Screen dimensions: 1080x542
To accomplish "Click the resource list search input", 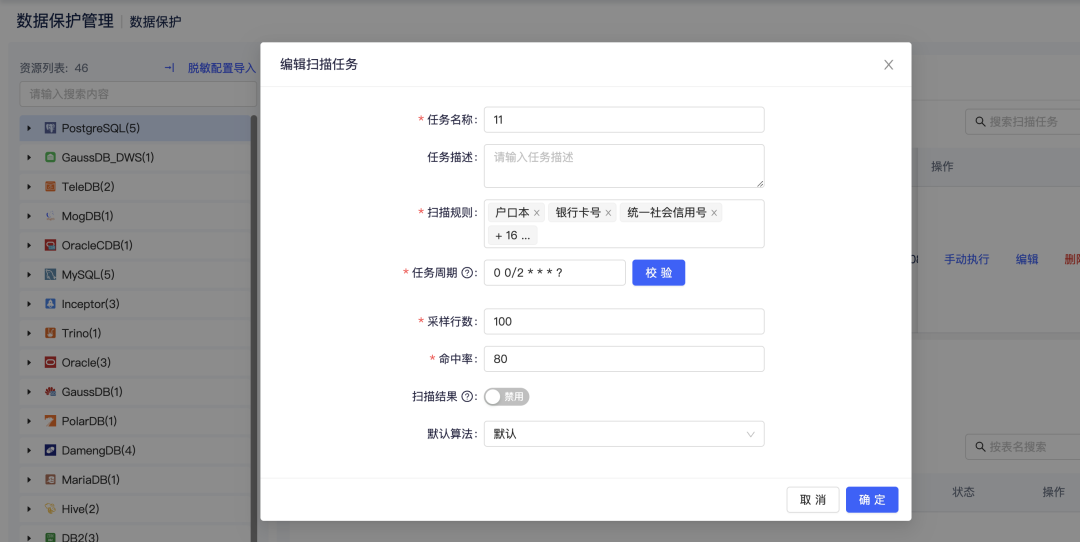I will pyautogui.click(x=138, y=94).
